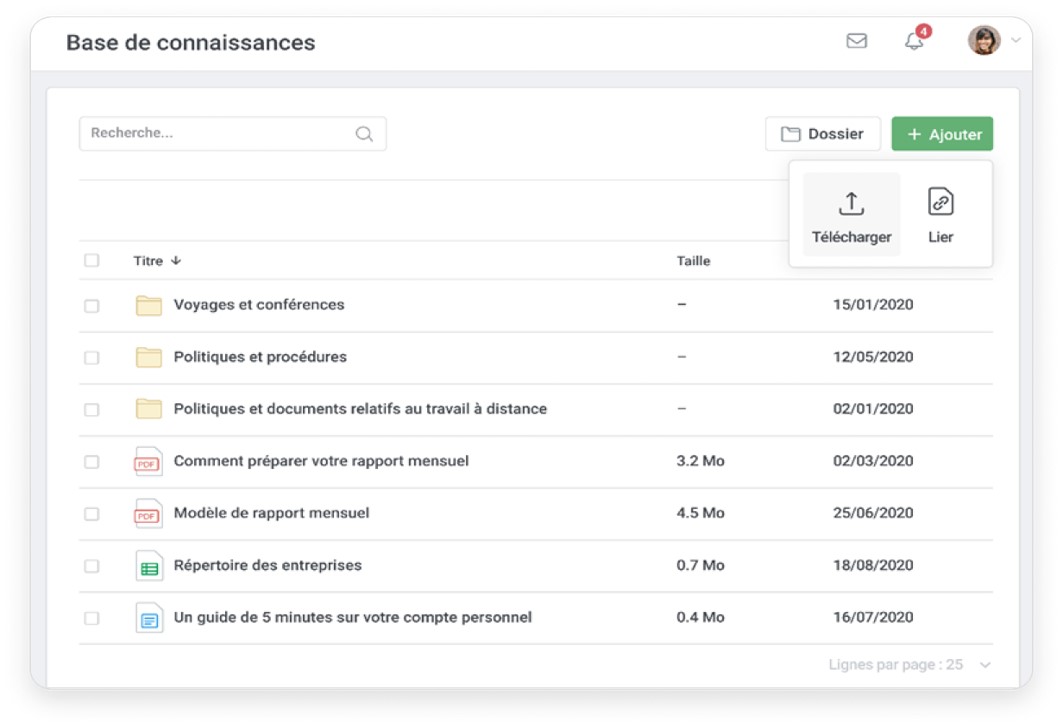The image size is (1063, 727).
Task: Click the Dossier button
Action: click(822, 134)
